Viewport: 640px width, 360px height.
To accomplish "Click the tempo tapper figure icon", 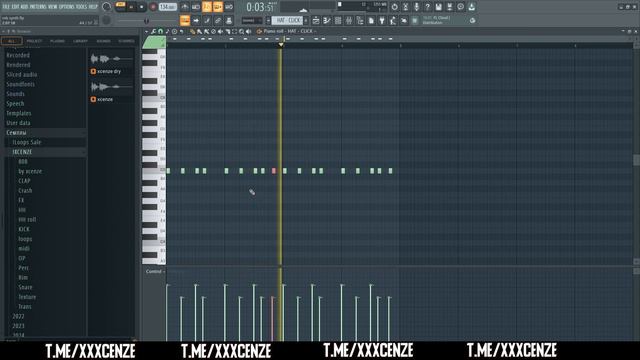I will point(393,20).
